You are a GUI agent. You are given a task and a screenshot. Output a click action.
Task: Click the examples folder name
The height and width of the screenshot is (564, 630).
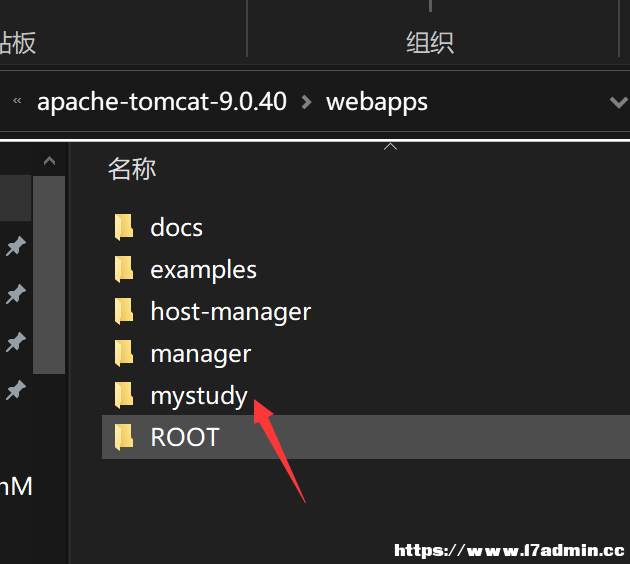tap(203, 270)
